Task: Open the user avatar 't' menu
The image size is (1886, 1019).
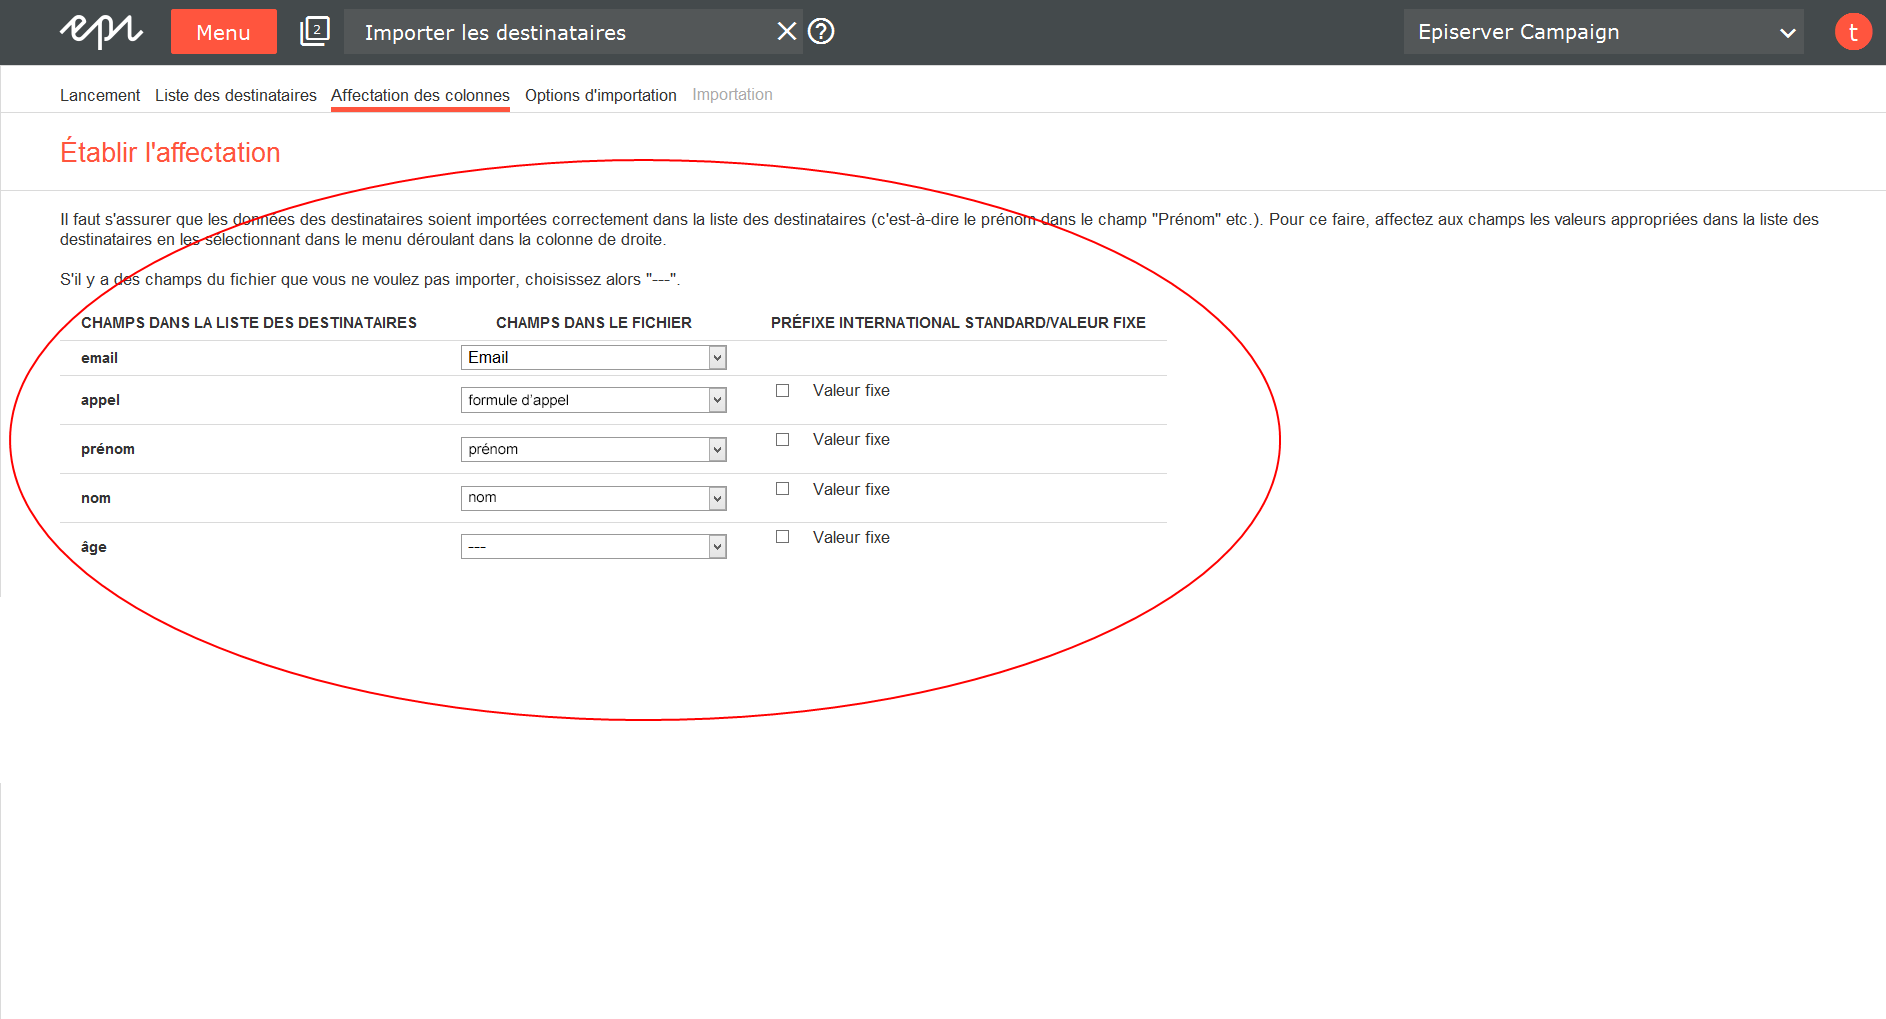Action: click(1853, 32)
